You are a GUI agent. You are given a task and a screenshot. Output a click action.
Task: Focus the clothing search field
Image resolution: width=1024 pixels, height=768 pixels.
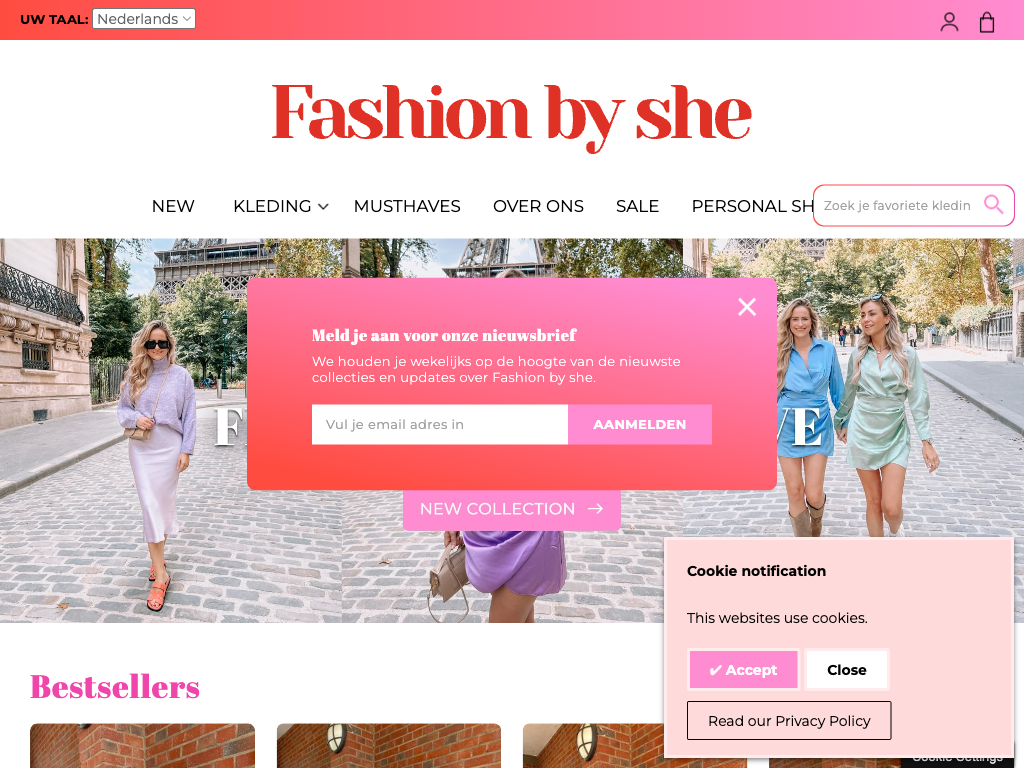tap(899, 206)
